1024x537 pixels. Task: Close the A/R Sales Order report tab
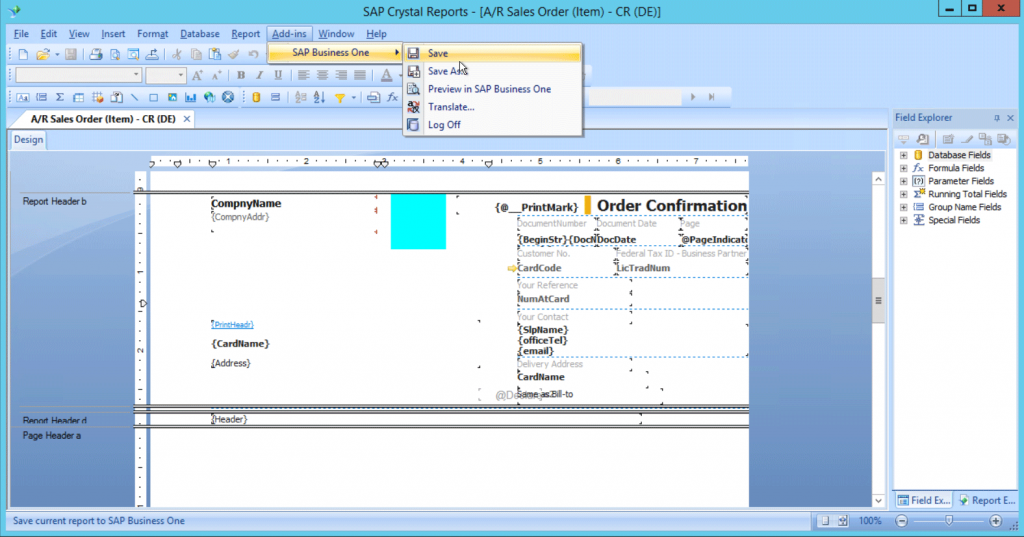(187, 119)
